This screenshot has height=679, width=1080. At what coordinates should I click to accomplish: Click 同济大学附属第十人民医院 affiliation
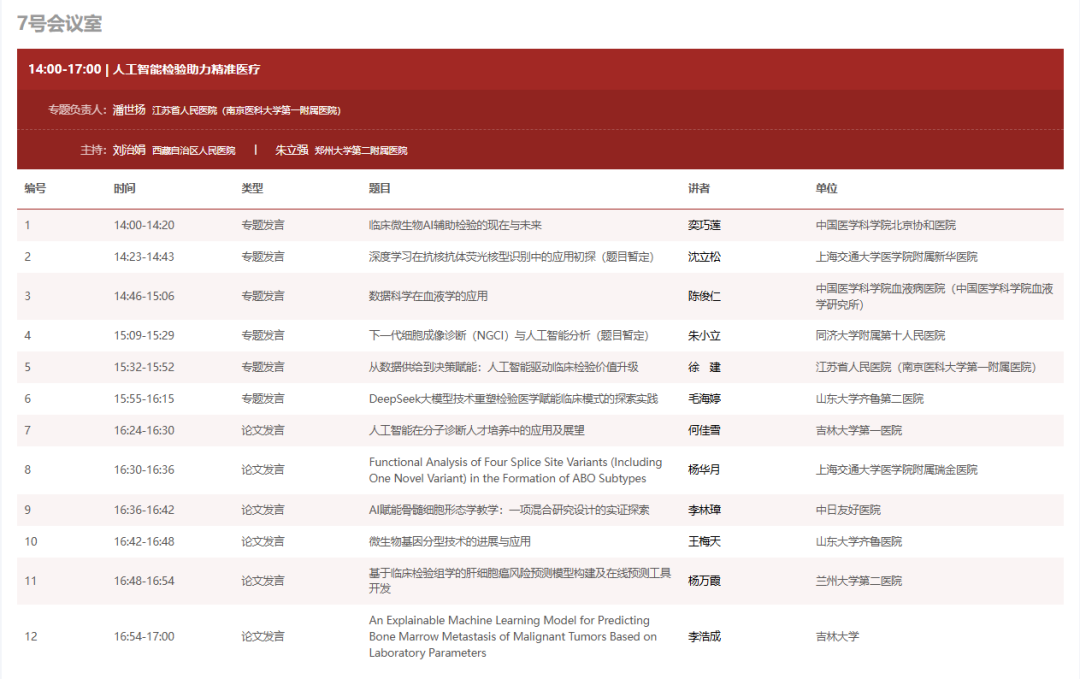tap(880, 335)
